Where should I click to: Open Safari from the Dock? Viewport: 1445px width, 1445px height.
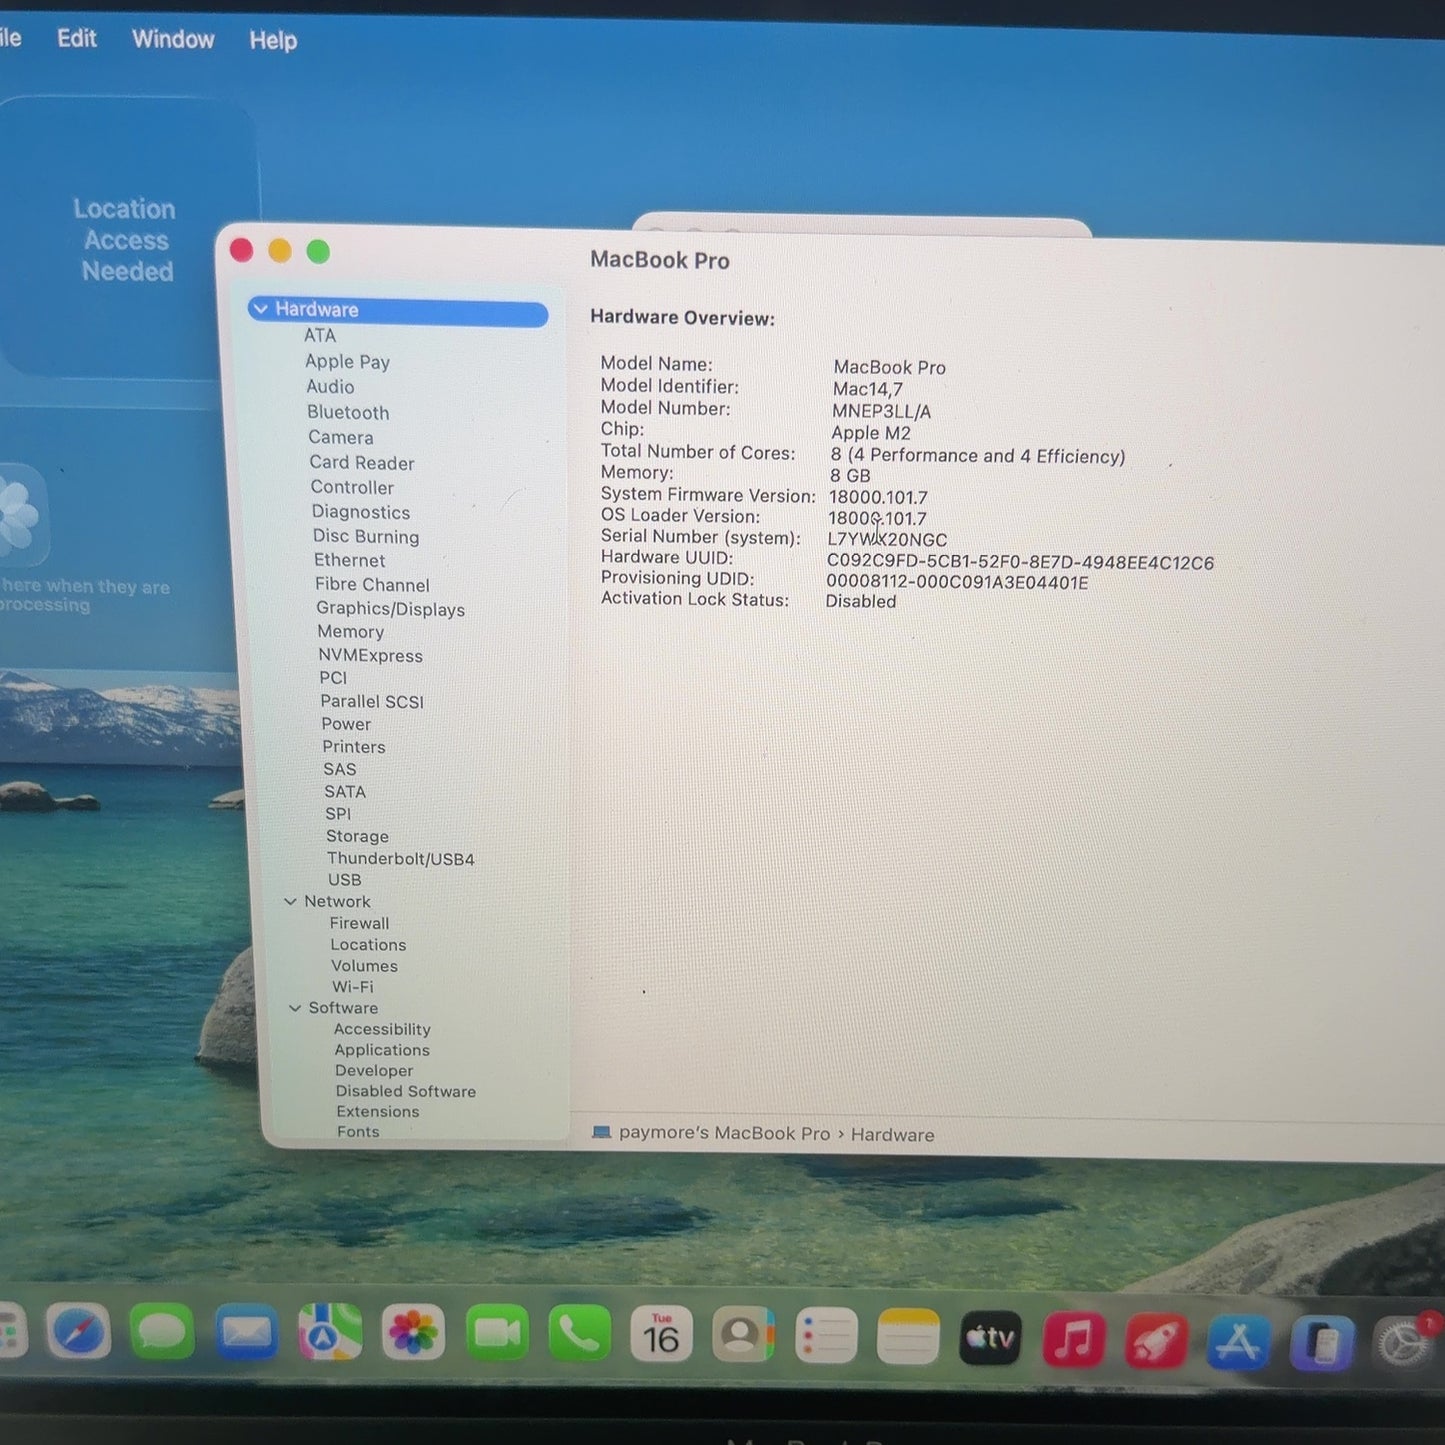tap(79, 1332)
